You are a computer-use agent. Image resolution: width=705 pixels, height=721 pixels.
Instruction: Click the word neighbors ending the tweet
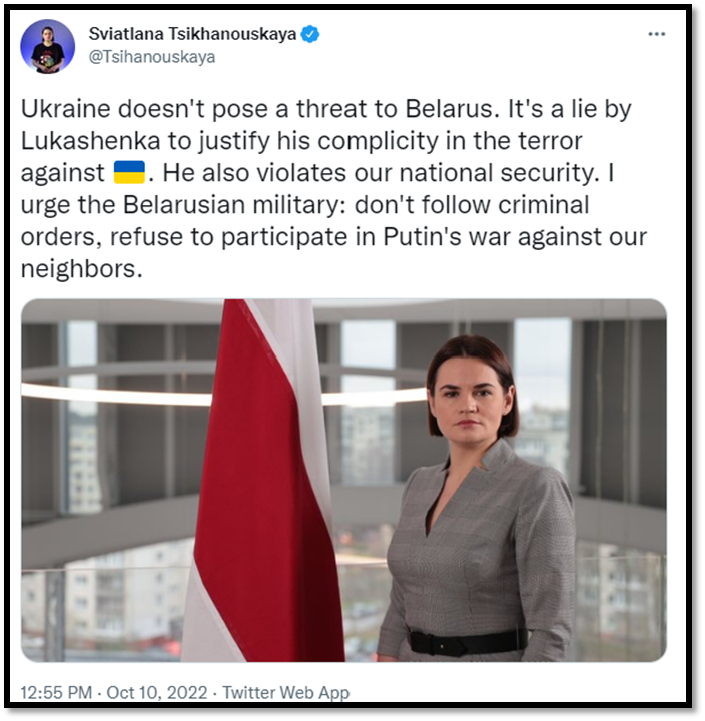click(81, 269)
